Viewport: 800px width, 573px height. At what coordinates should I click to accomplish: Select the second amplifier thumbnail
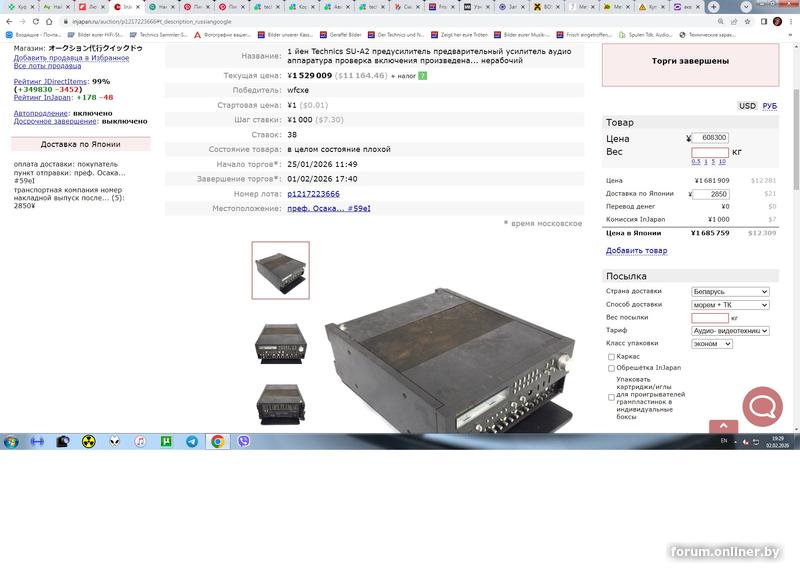pos(281,343)
